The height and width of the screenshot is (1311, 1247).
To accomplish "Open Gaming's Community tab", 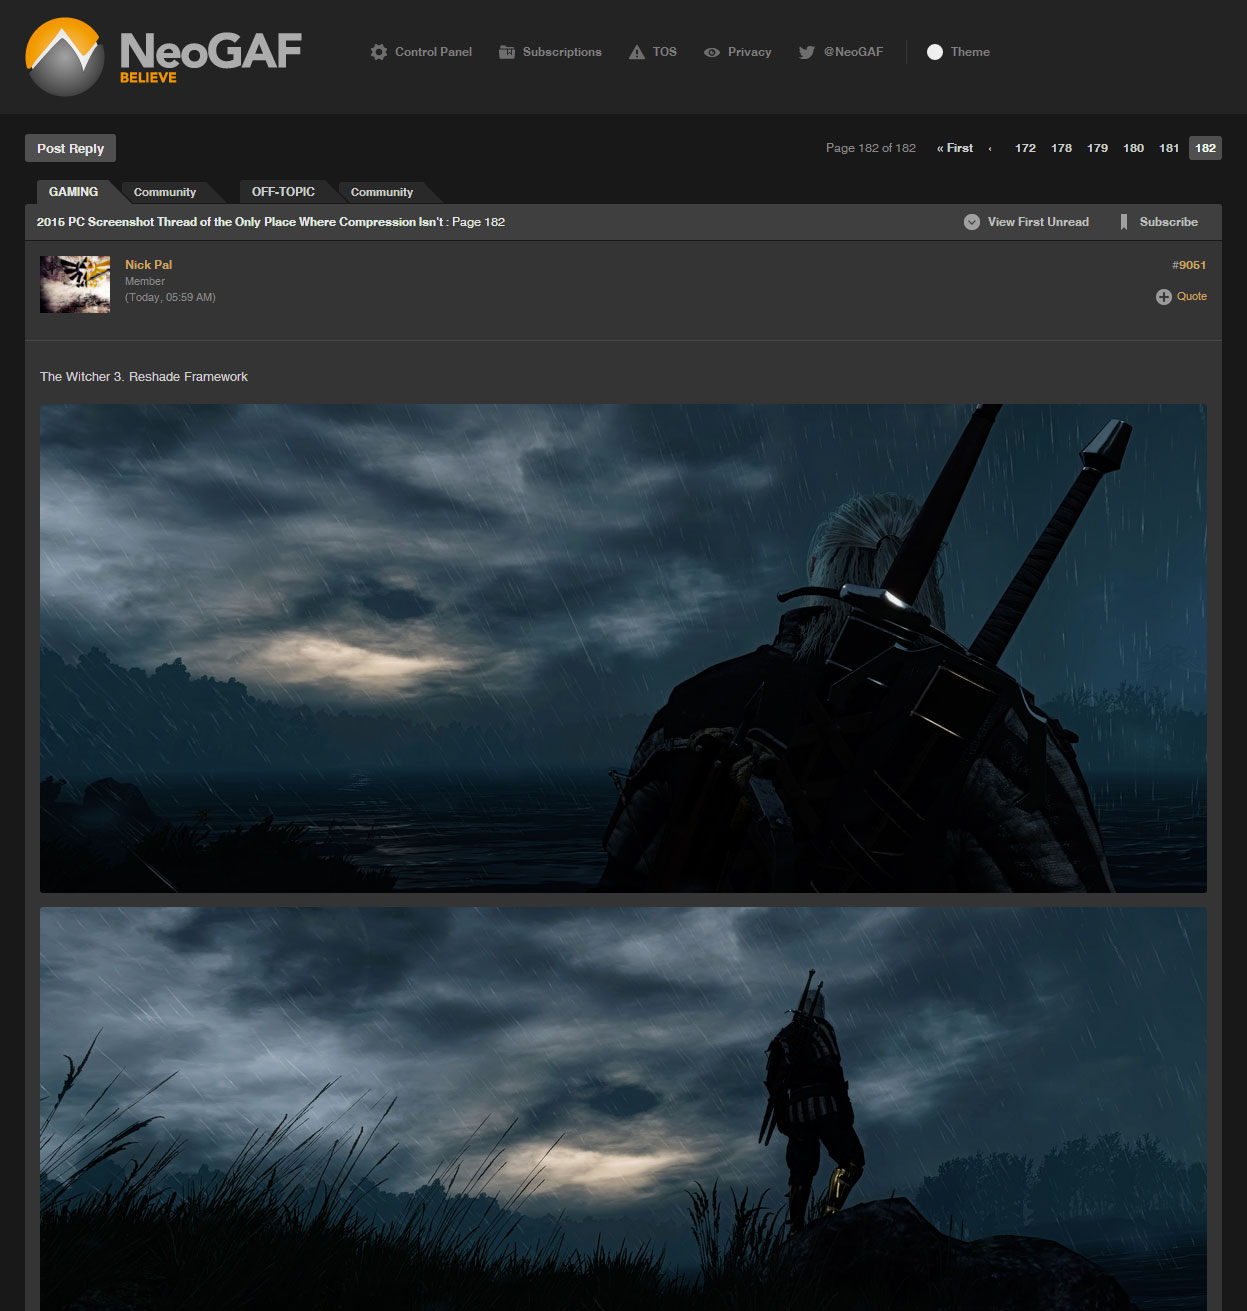I will coord(165,192).
